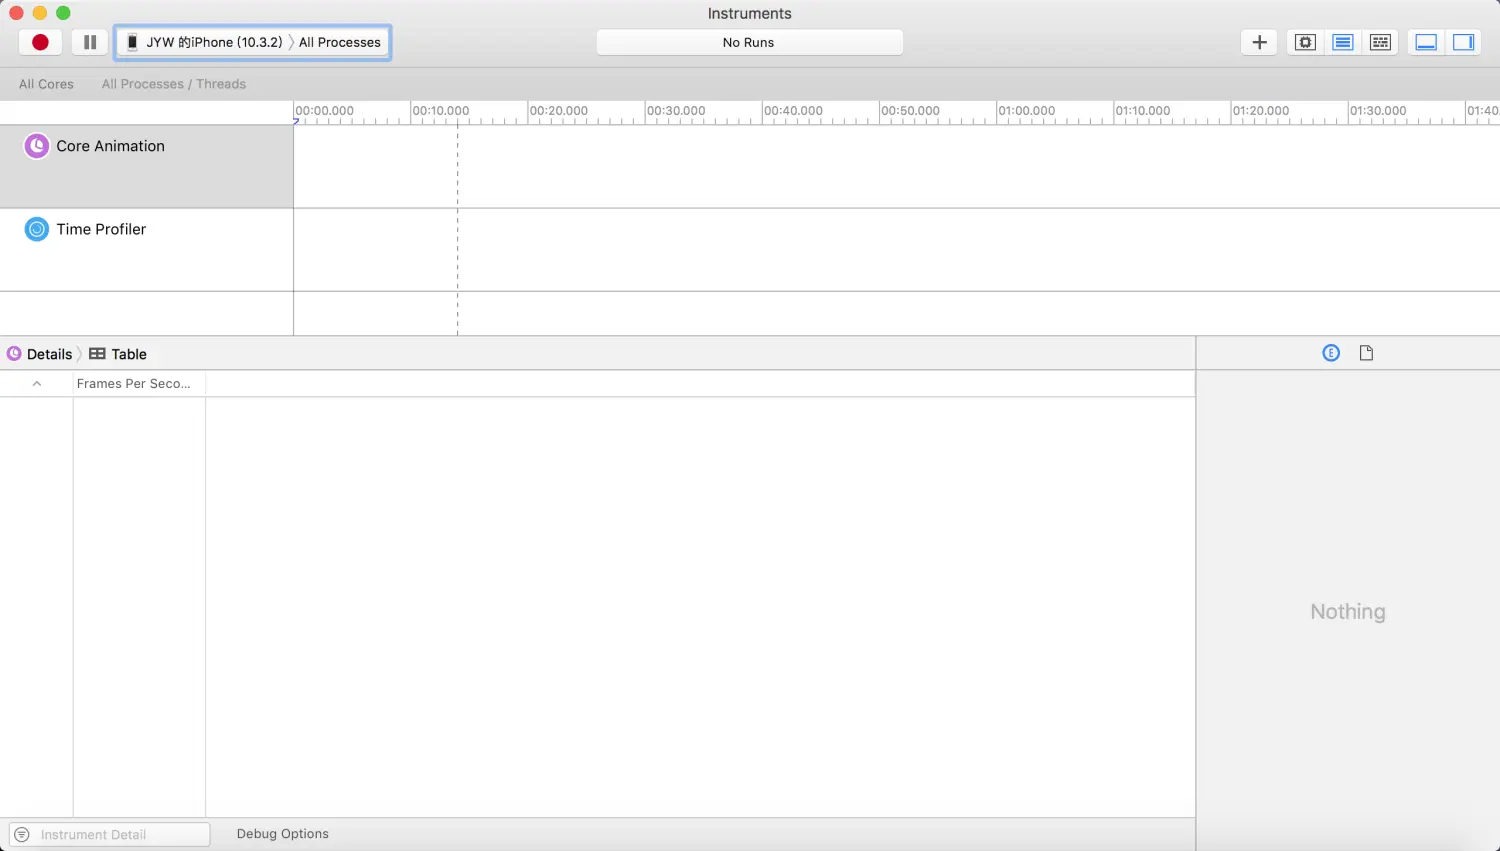Open the Details breadcrumb menu
1500x851 pixels.
click(x=40, y=354)
